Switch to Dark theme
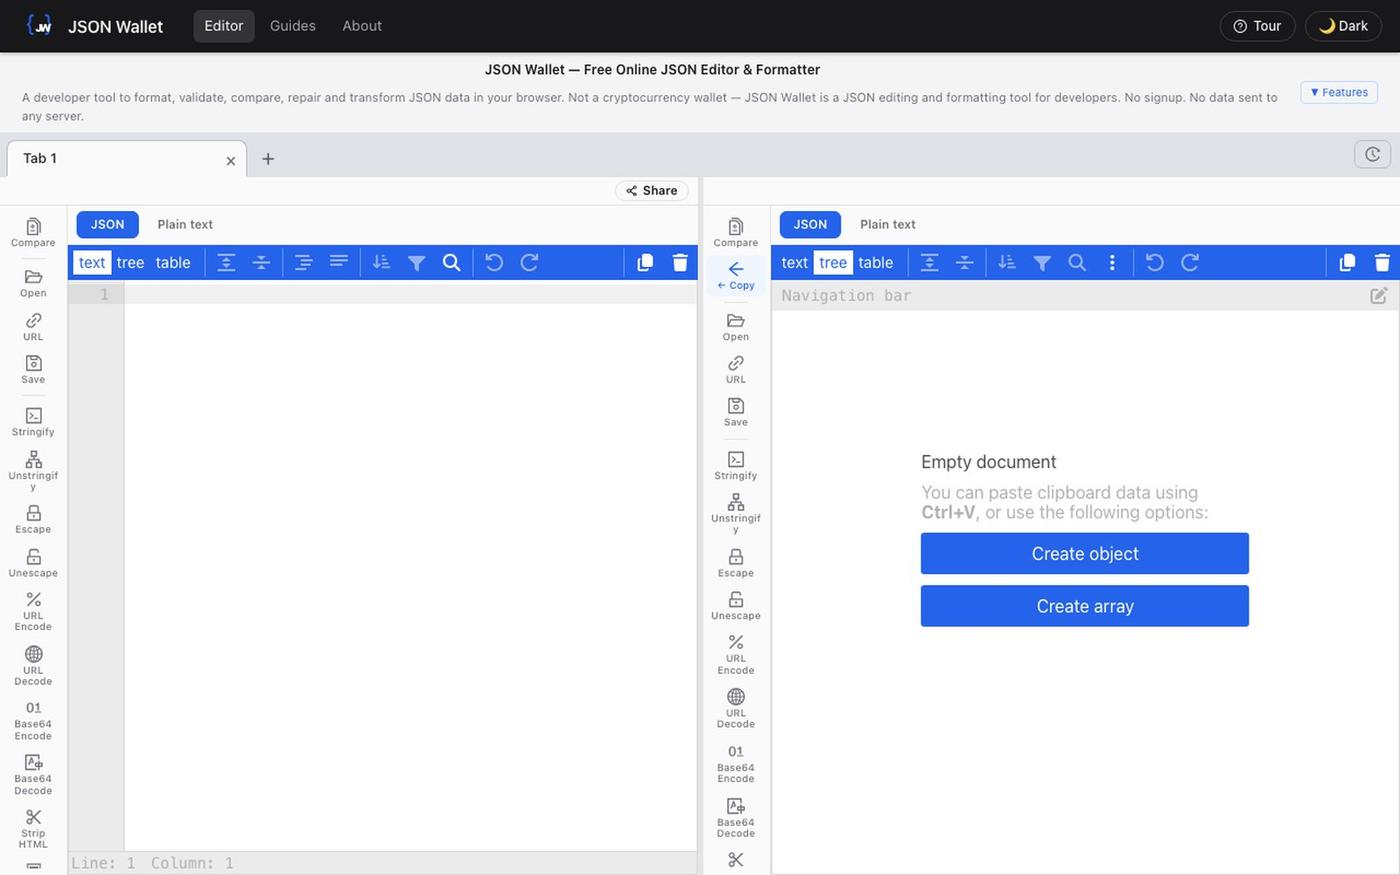This screenshot has width=1400, height=875. [1343, 26]
